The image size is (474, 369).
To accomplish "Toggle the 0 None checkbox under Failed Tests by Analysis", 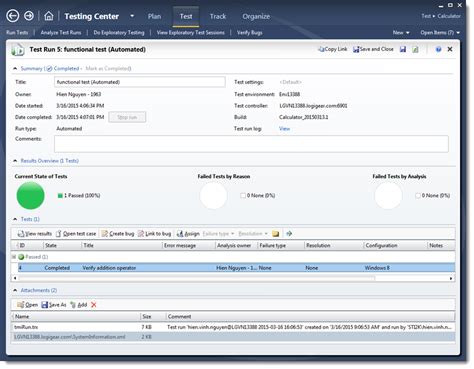I will pos(418,196).
